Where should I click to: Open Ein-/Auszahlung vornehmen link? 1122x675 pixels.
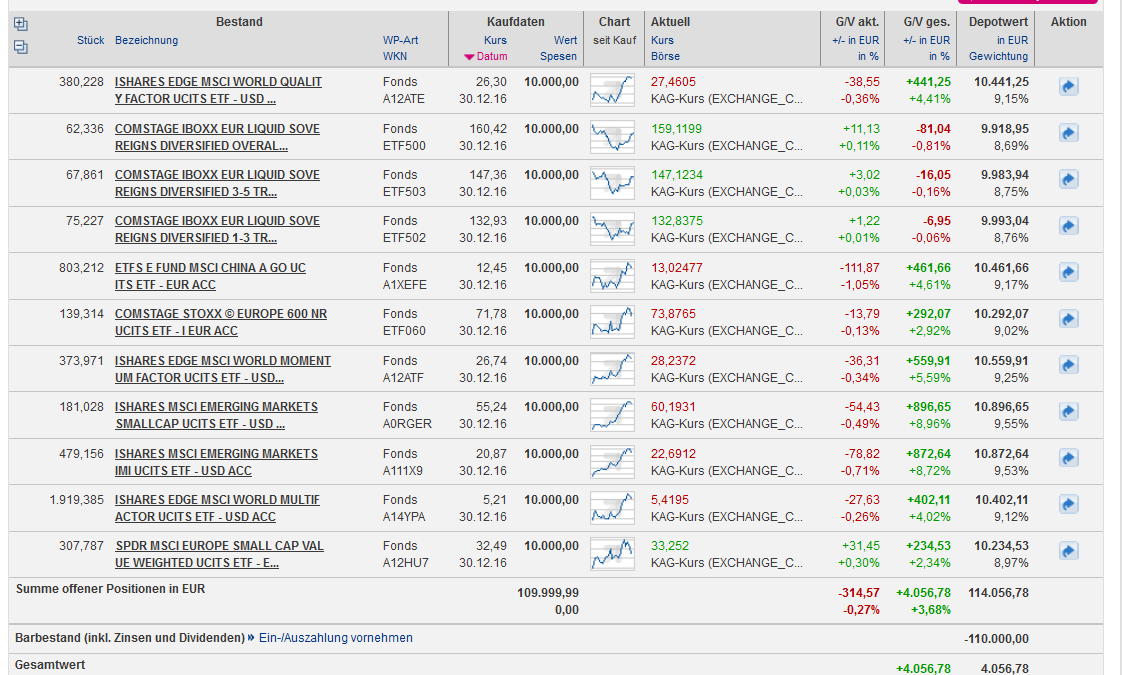coord(335,638)
